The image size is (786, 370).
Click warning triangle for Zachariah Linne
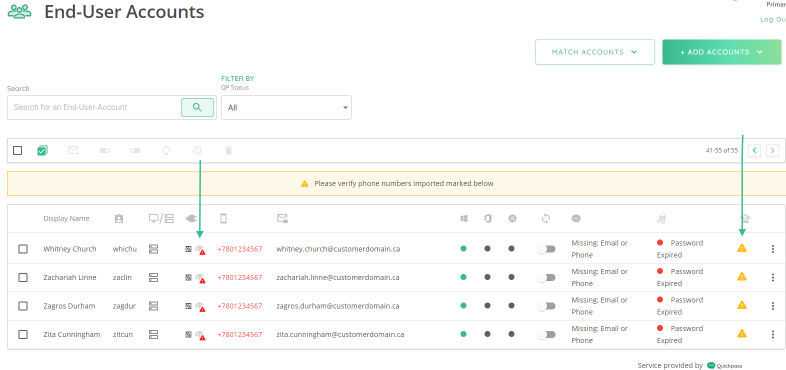point(742,276)
